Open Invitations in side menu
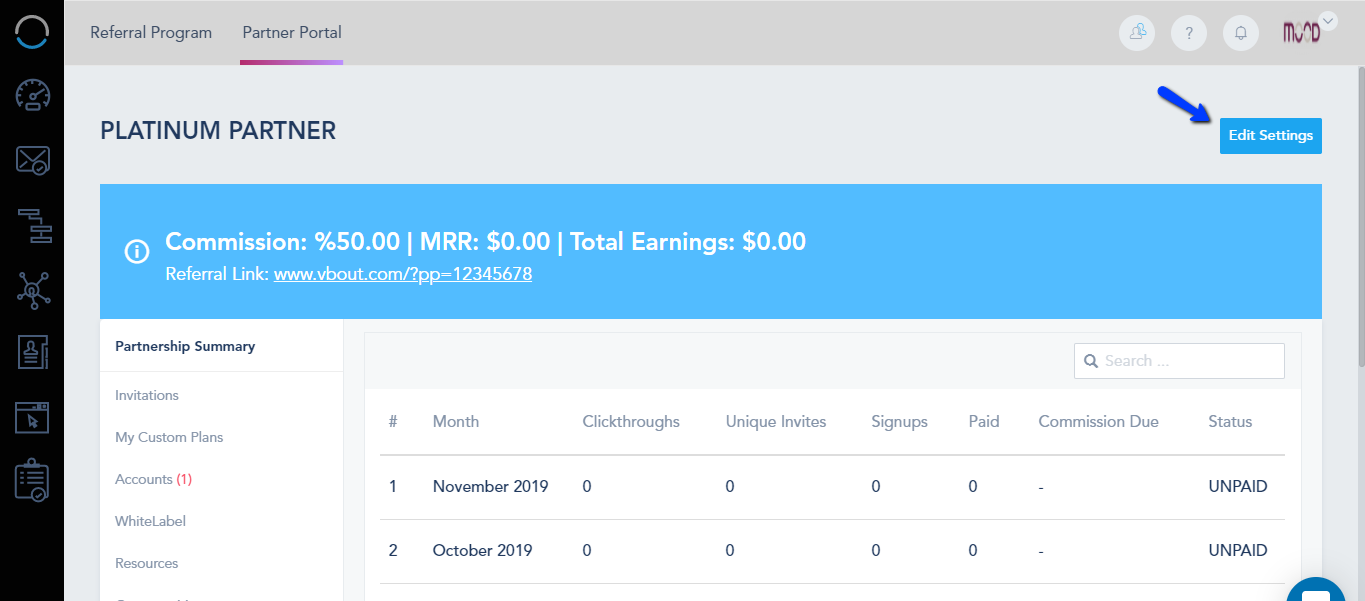Screen dimensions: 1365x601 click(x=147, y=395)
